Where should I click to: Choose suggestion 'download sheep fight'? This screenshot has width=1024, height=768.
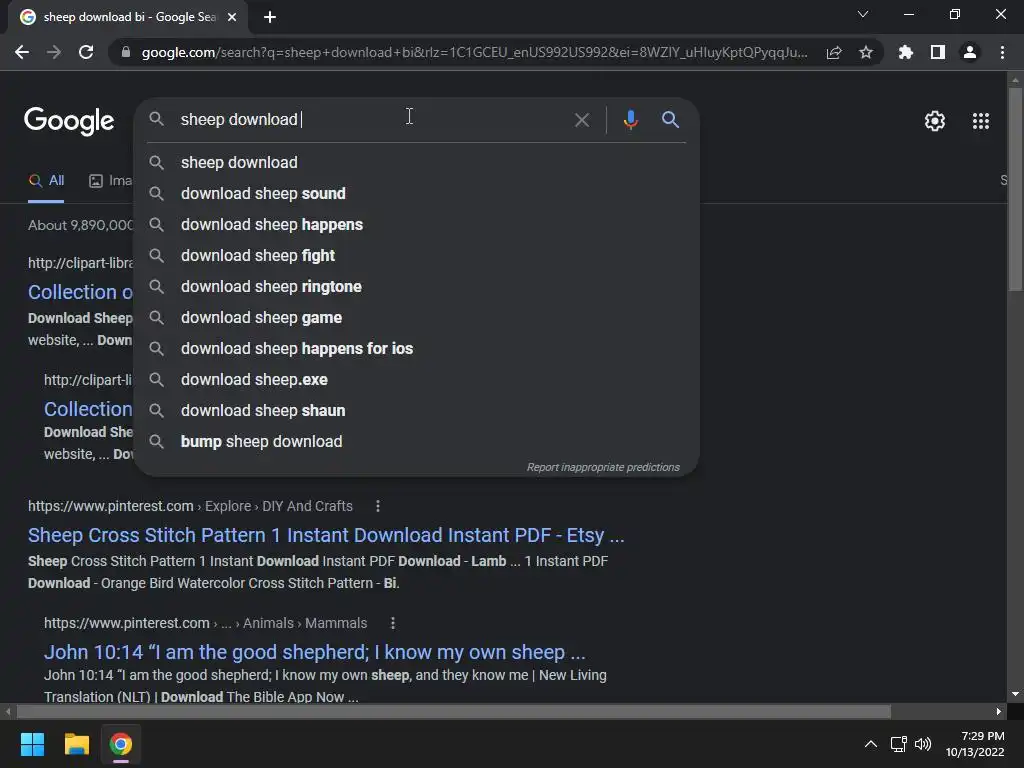(417, 255)
